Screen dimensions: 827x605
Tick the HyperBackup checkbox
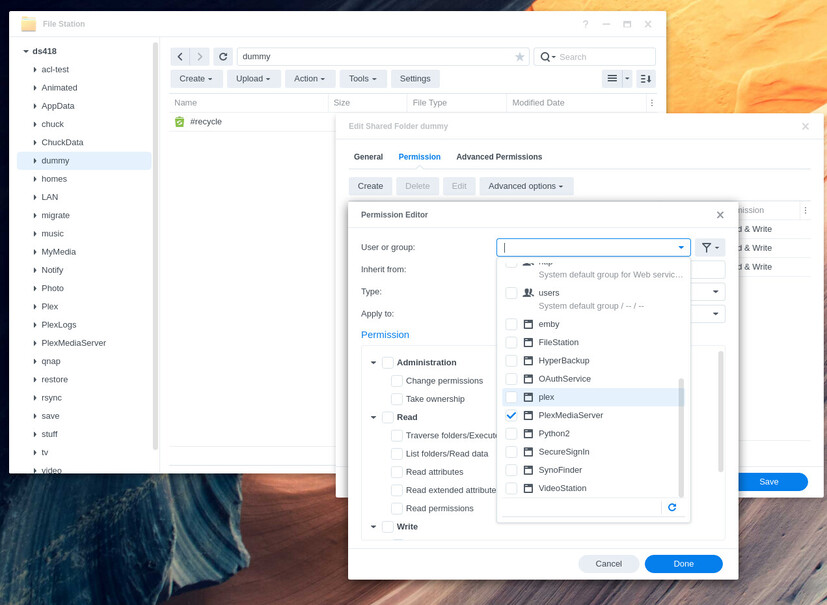tap(511, 361)
